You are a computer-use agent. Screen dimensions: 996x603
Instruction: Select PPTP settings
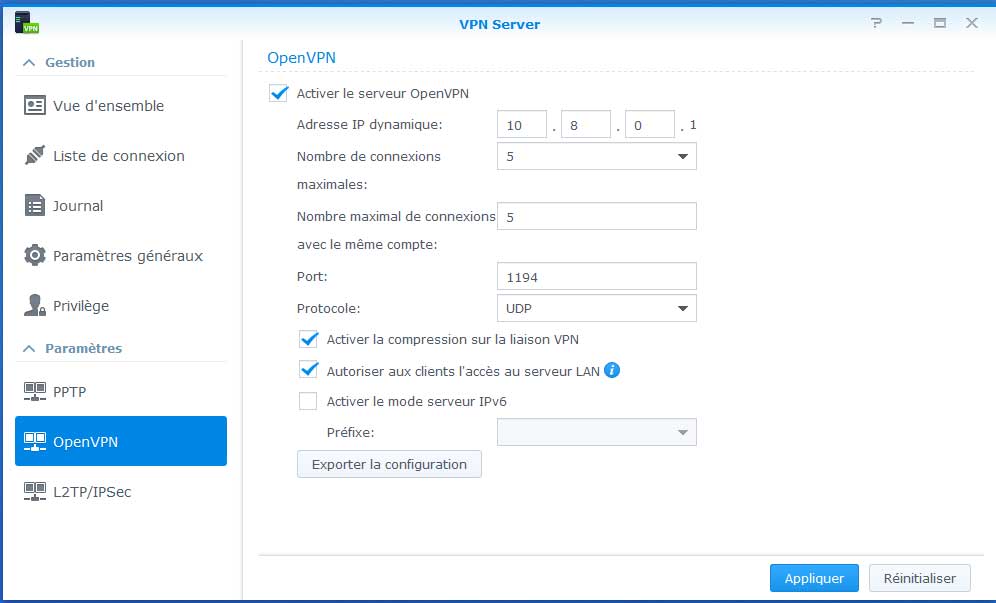click(121, 391)
